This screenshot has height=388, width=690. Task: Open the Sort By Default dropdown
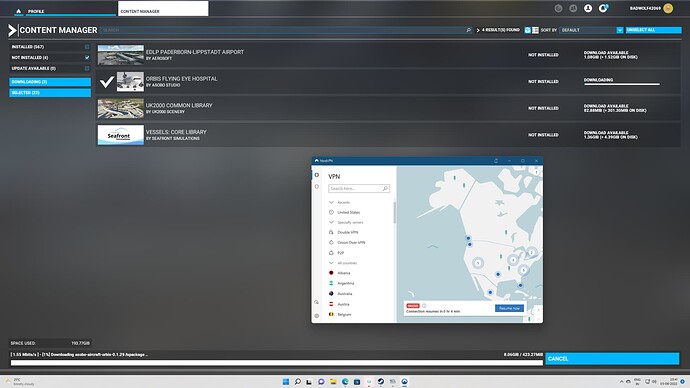(x=591, y=30)
